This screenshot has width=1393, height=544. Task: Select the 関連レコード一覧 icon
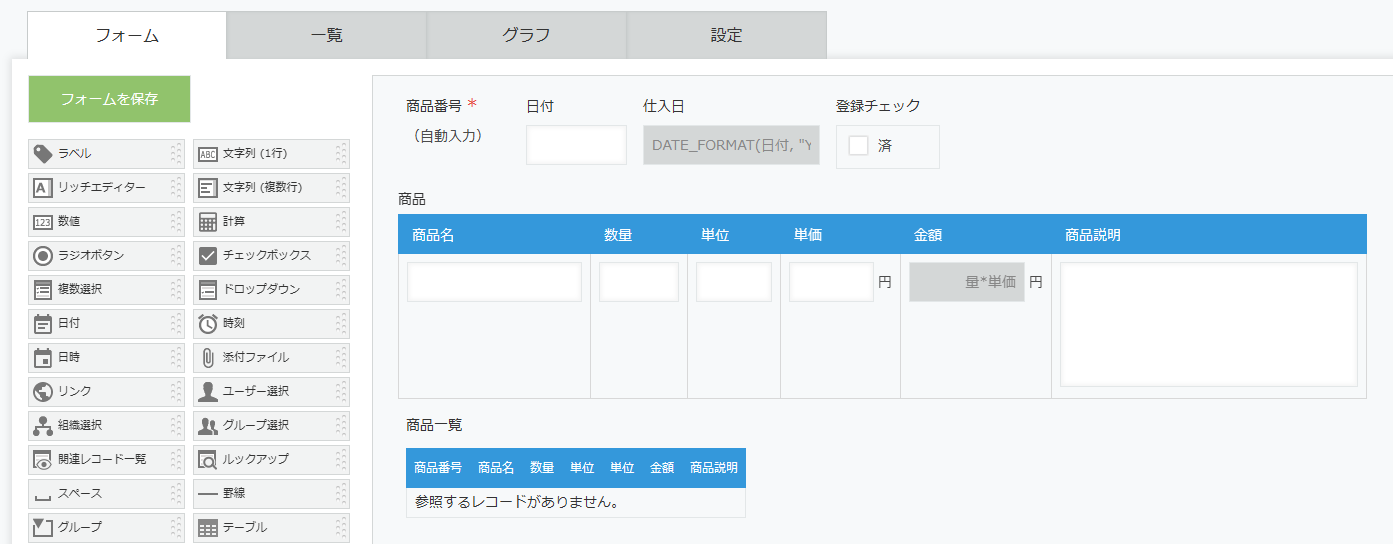pyautogui.click(x=43, y=460)
